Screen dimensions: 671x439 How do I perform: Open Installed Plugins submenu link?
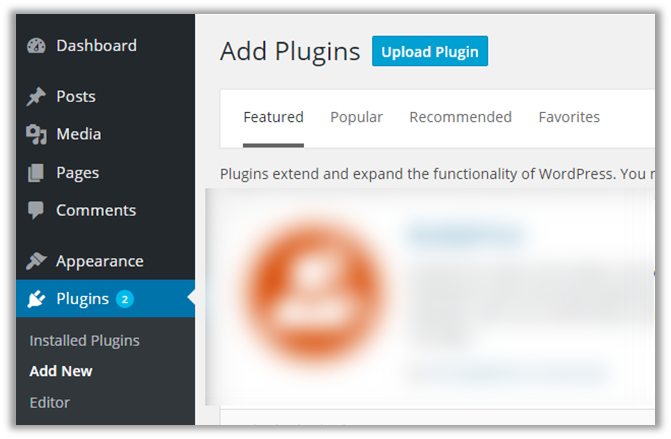coord(84,341)
